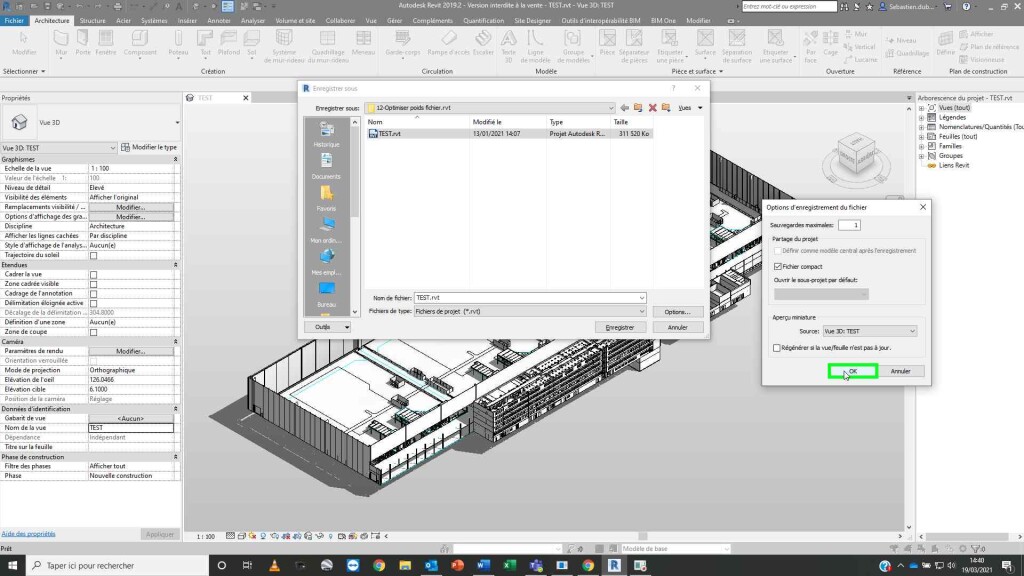Click the go-back arrow icon in save dialog
1024x576 pixels.
pyautogui.click(x=625, y=108)
